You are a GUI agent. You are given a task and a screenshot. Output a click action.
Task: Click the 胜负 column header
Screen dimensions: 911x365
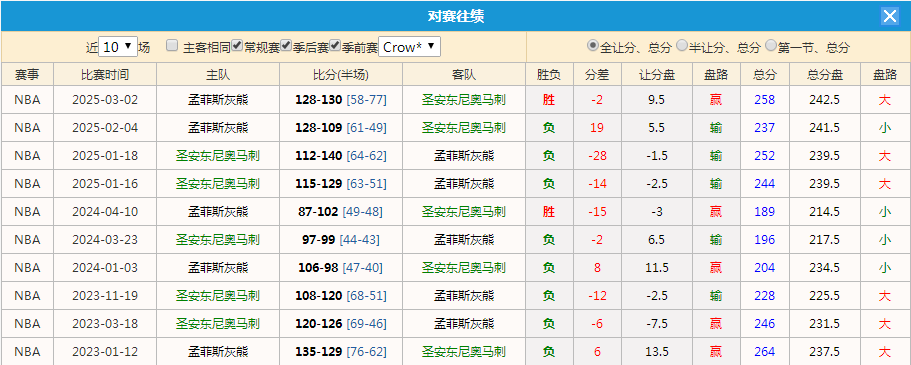pos(549,74)
